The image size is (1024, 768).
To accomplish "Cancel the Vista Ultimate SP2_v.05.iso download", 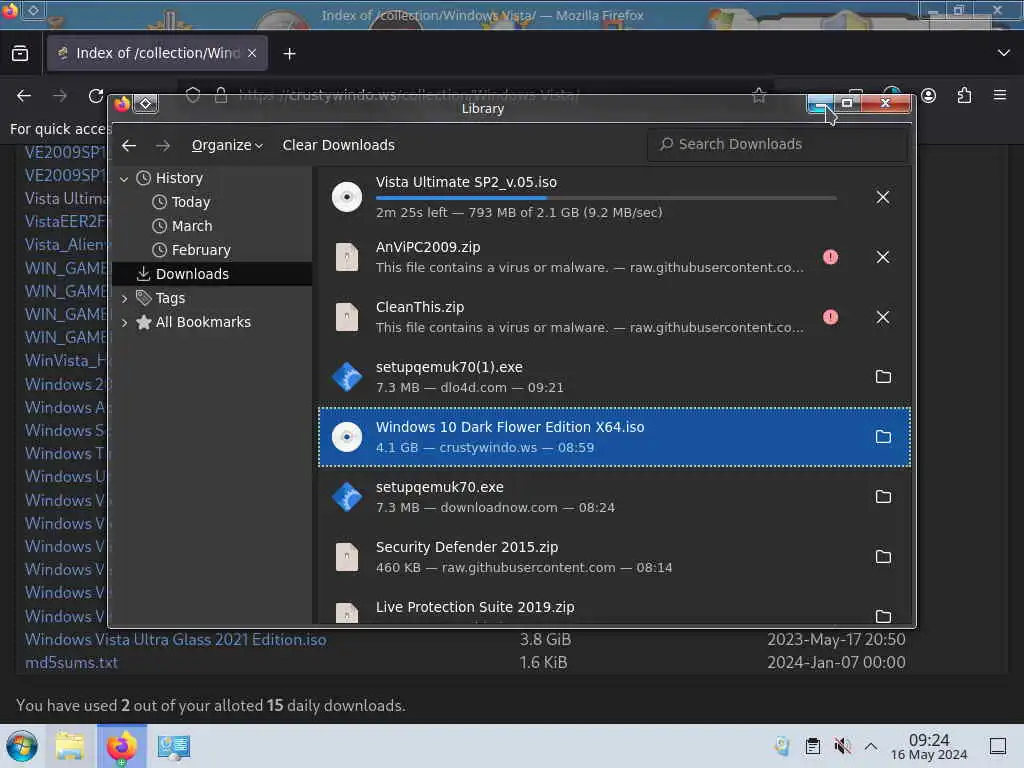I will [x=882, y=197].
